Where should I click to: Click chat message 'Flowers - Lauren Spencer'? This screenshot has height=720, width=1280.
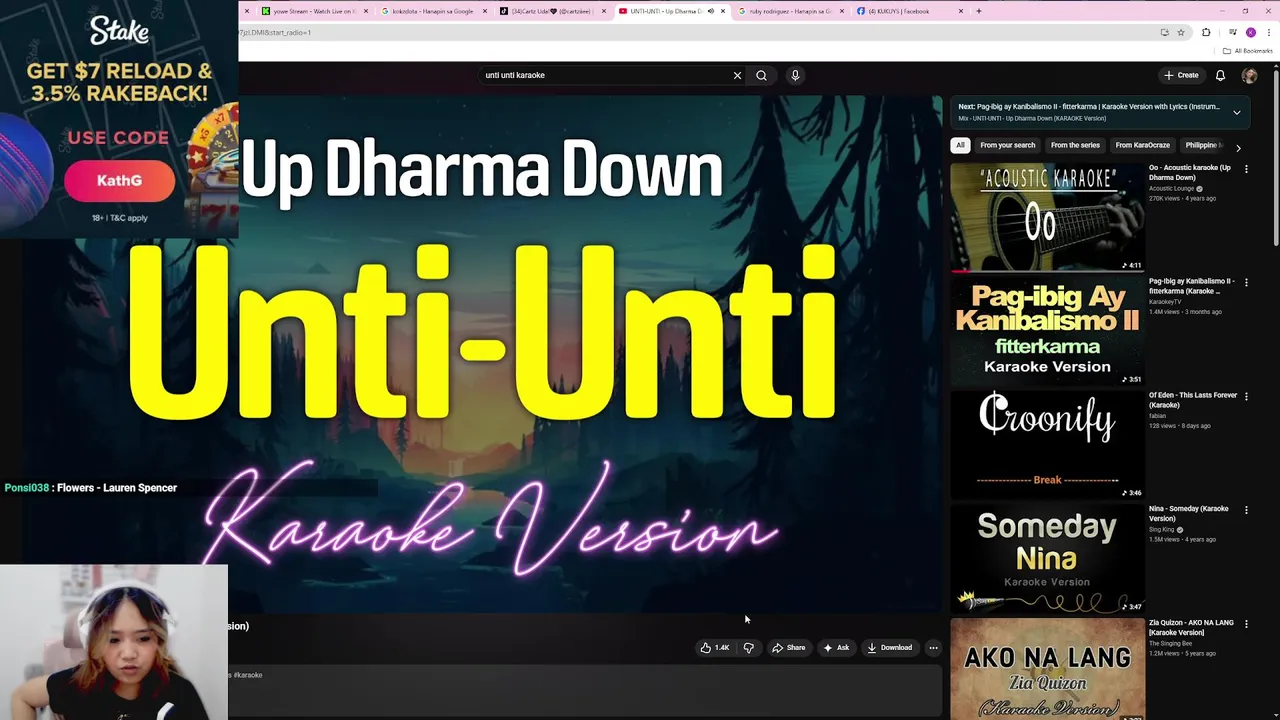117,488
